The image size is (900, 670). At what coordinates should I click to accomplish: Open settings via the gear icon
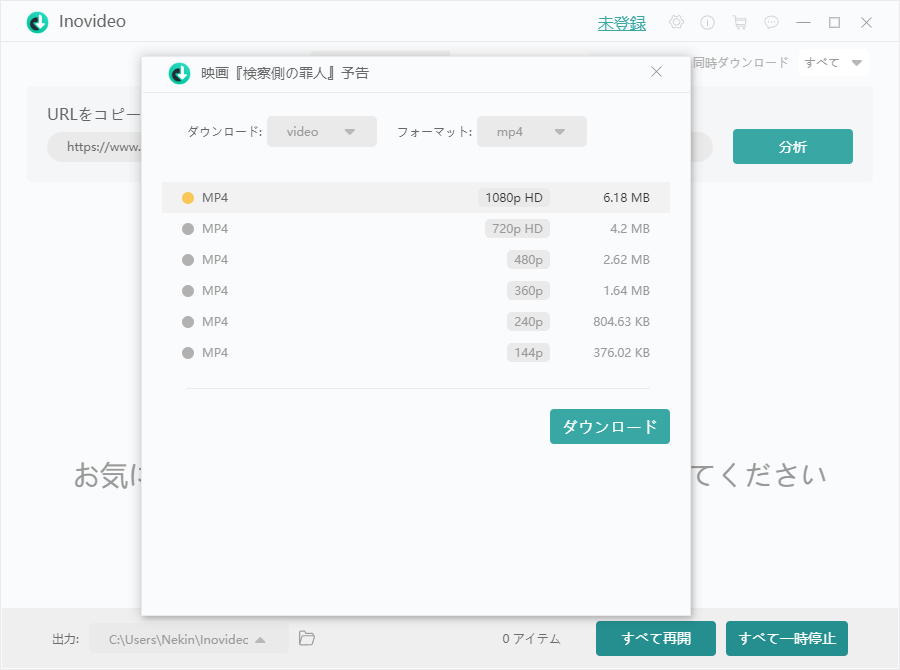(x=677, y=22)
